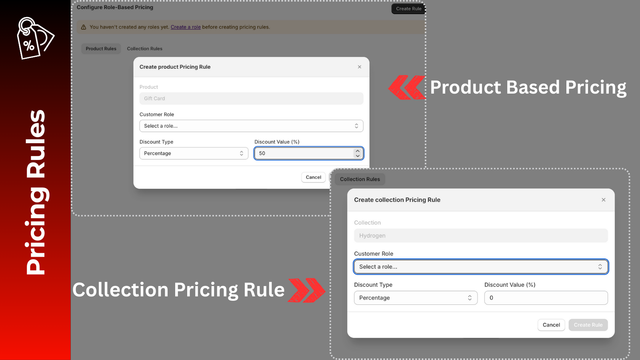Click the disabled Product field showing Gift Card
The width and height of the screenshot is (640, 360).
(251, 98)
